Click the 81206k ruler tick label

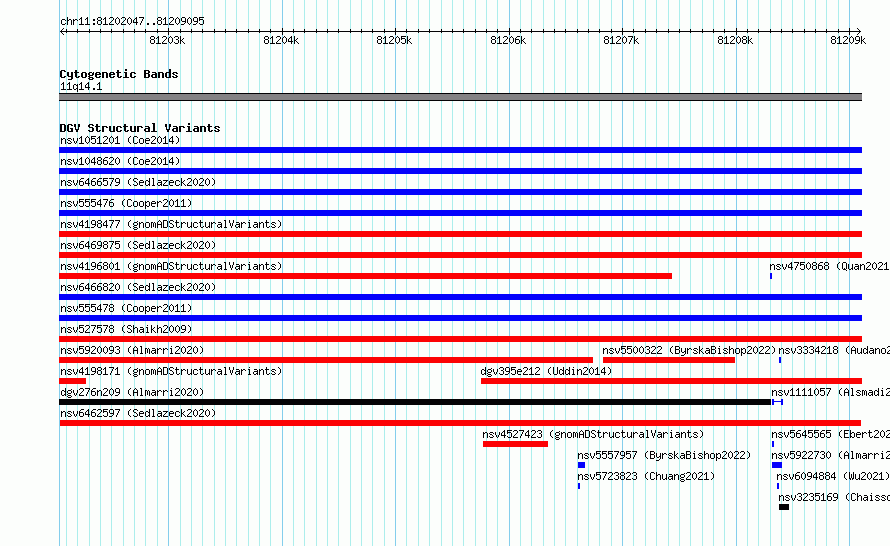pyautogui.click(x=508, y=40)
